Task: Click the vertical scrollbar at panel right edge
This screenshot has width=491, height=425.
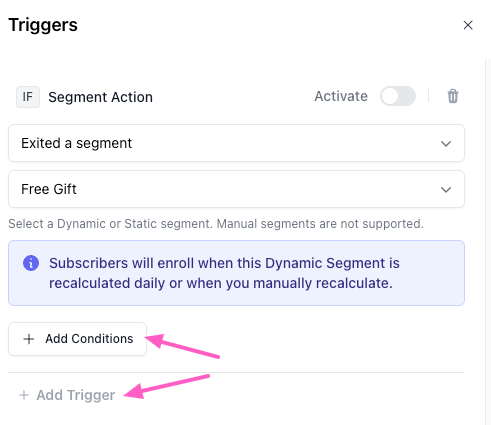Action: click(488, 242)
